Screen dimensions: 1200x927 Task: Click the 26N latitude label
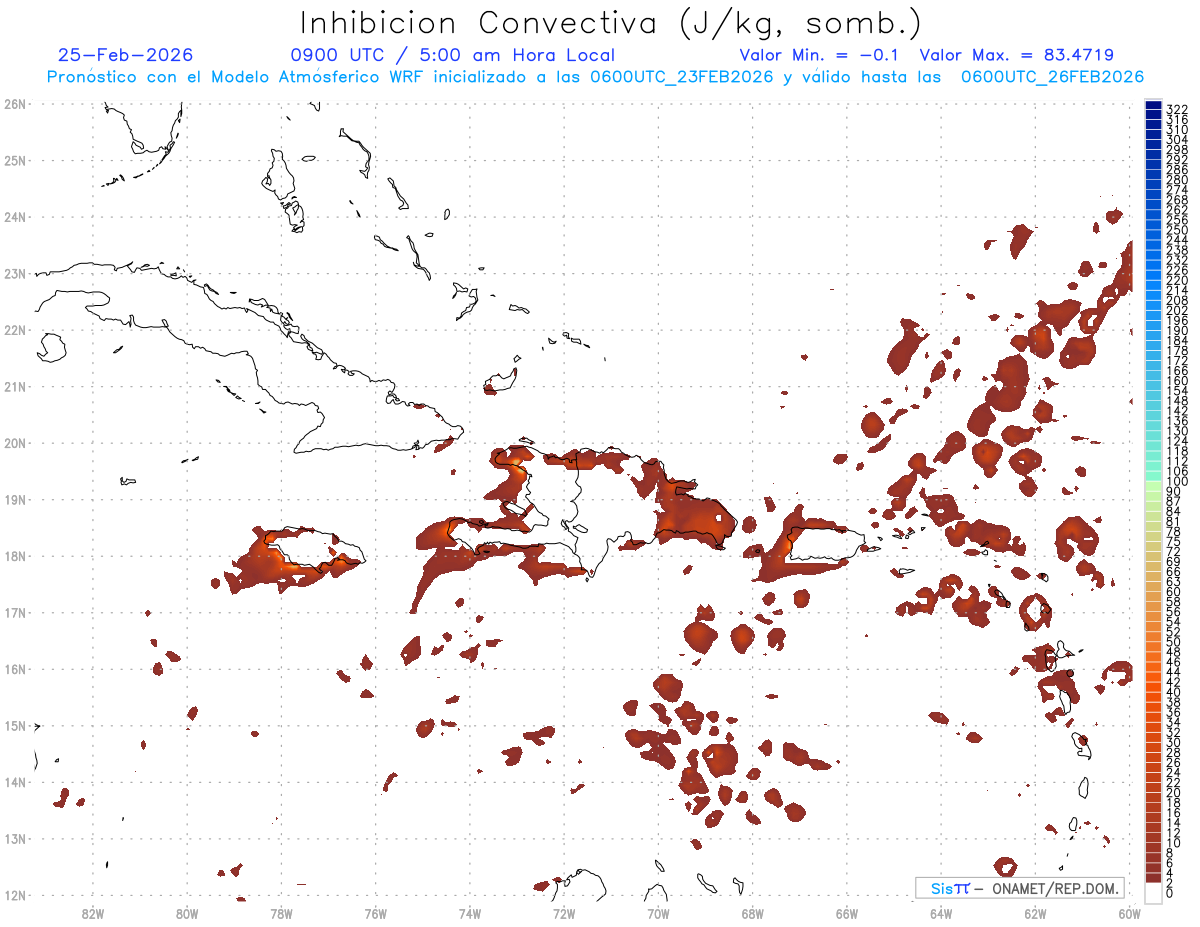tap(15, 104)
